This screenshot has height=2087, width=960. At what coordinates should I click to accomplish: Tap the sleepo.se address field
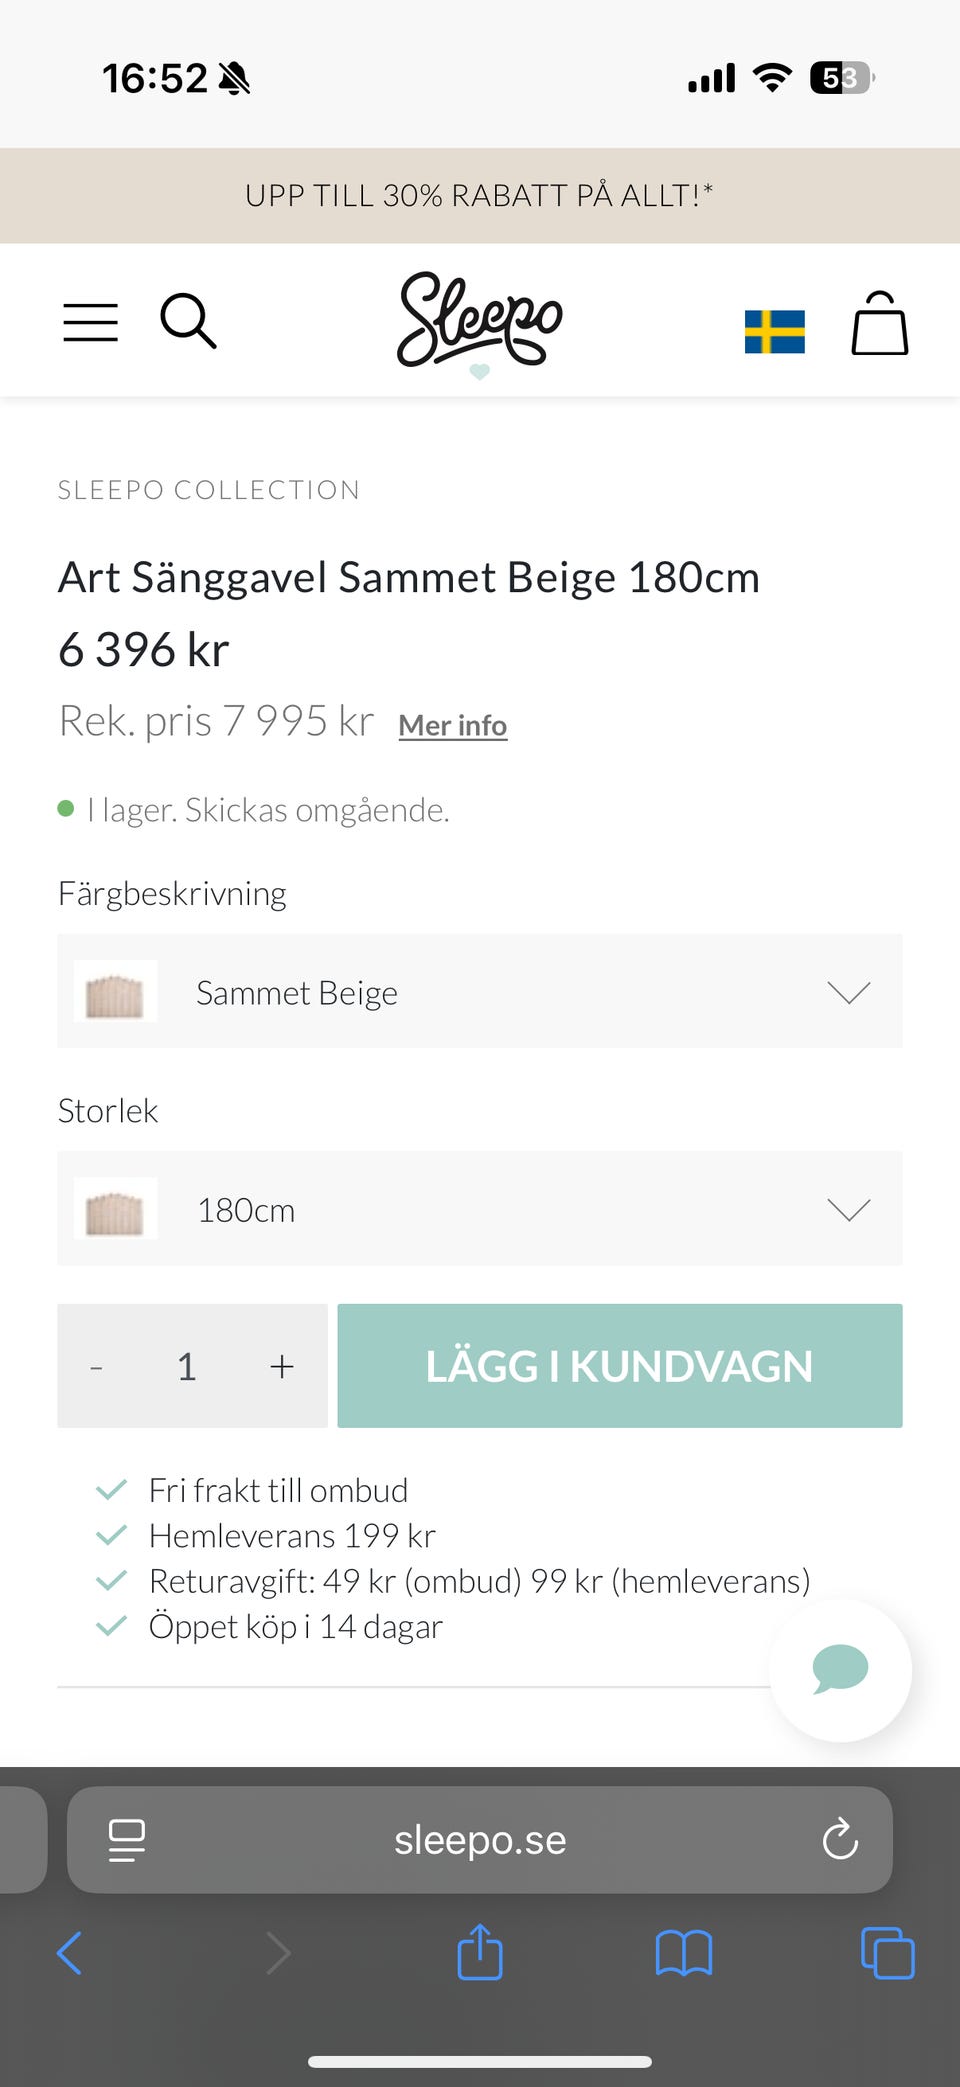[480, 1839]
